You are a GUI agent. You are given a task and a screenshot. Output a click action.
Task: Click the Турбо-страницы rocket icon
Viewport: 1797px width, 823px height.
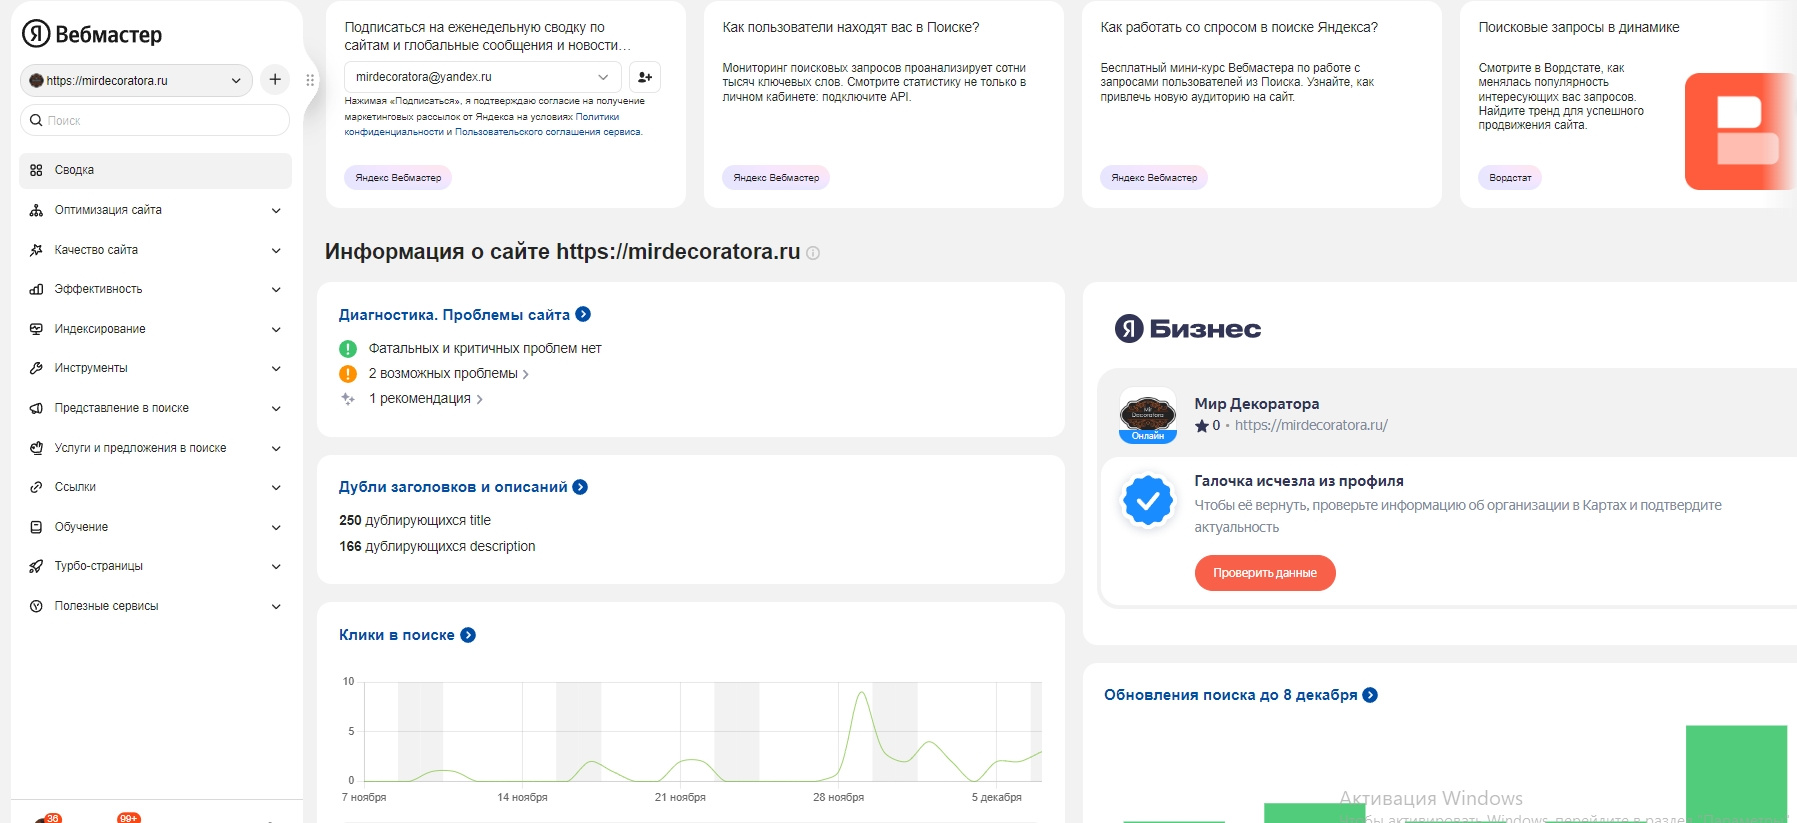click(x=36, y=566)
